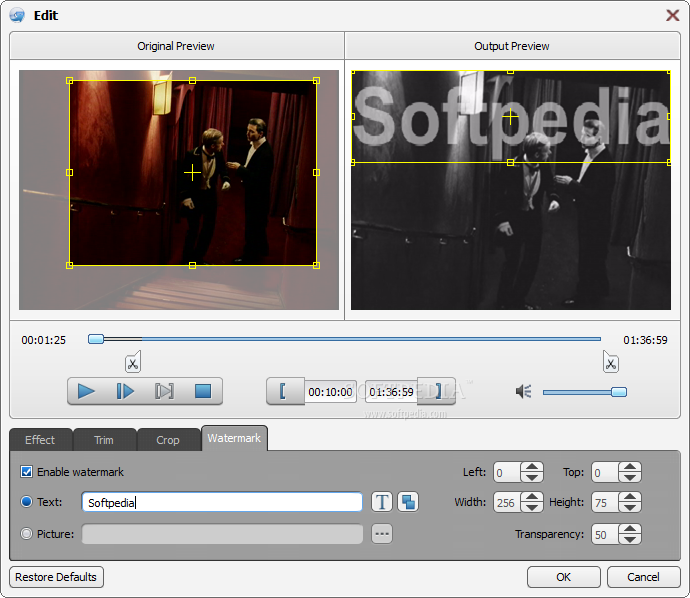The width and height of the screenshot is (690, 598).
Task: Increase watermark Height with up arrow
Action: coord(630,497)
